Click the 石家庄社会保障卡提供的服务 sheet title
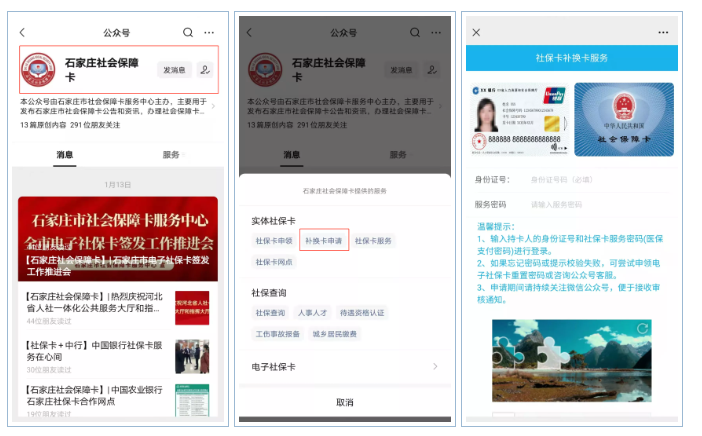This screenshot has height=436, width=702. tap(345, 191)
